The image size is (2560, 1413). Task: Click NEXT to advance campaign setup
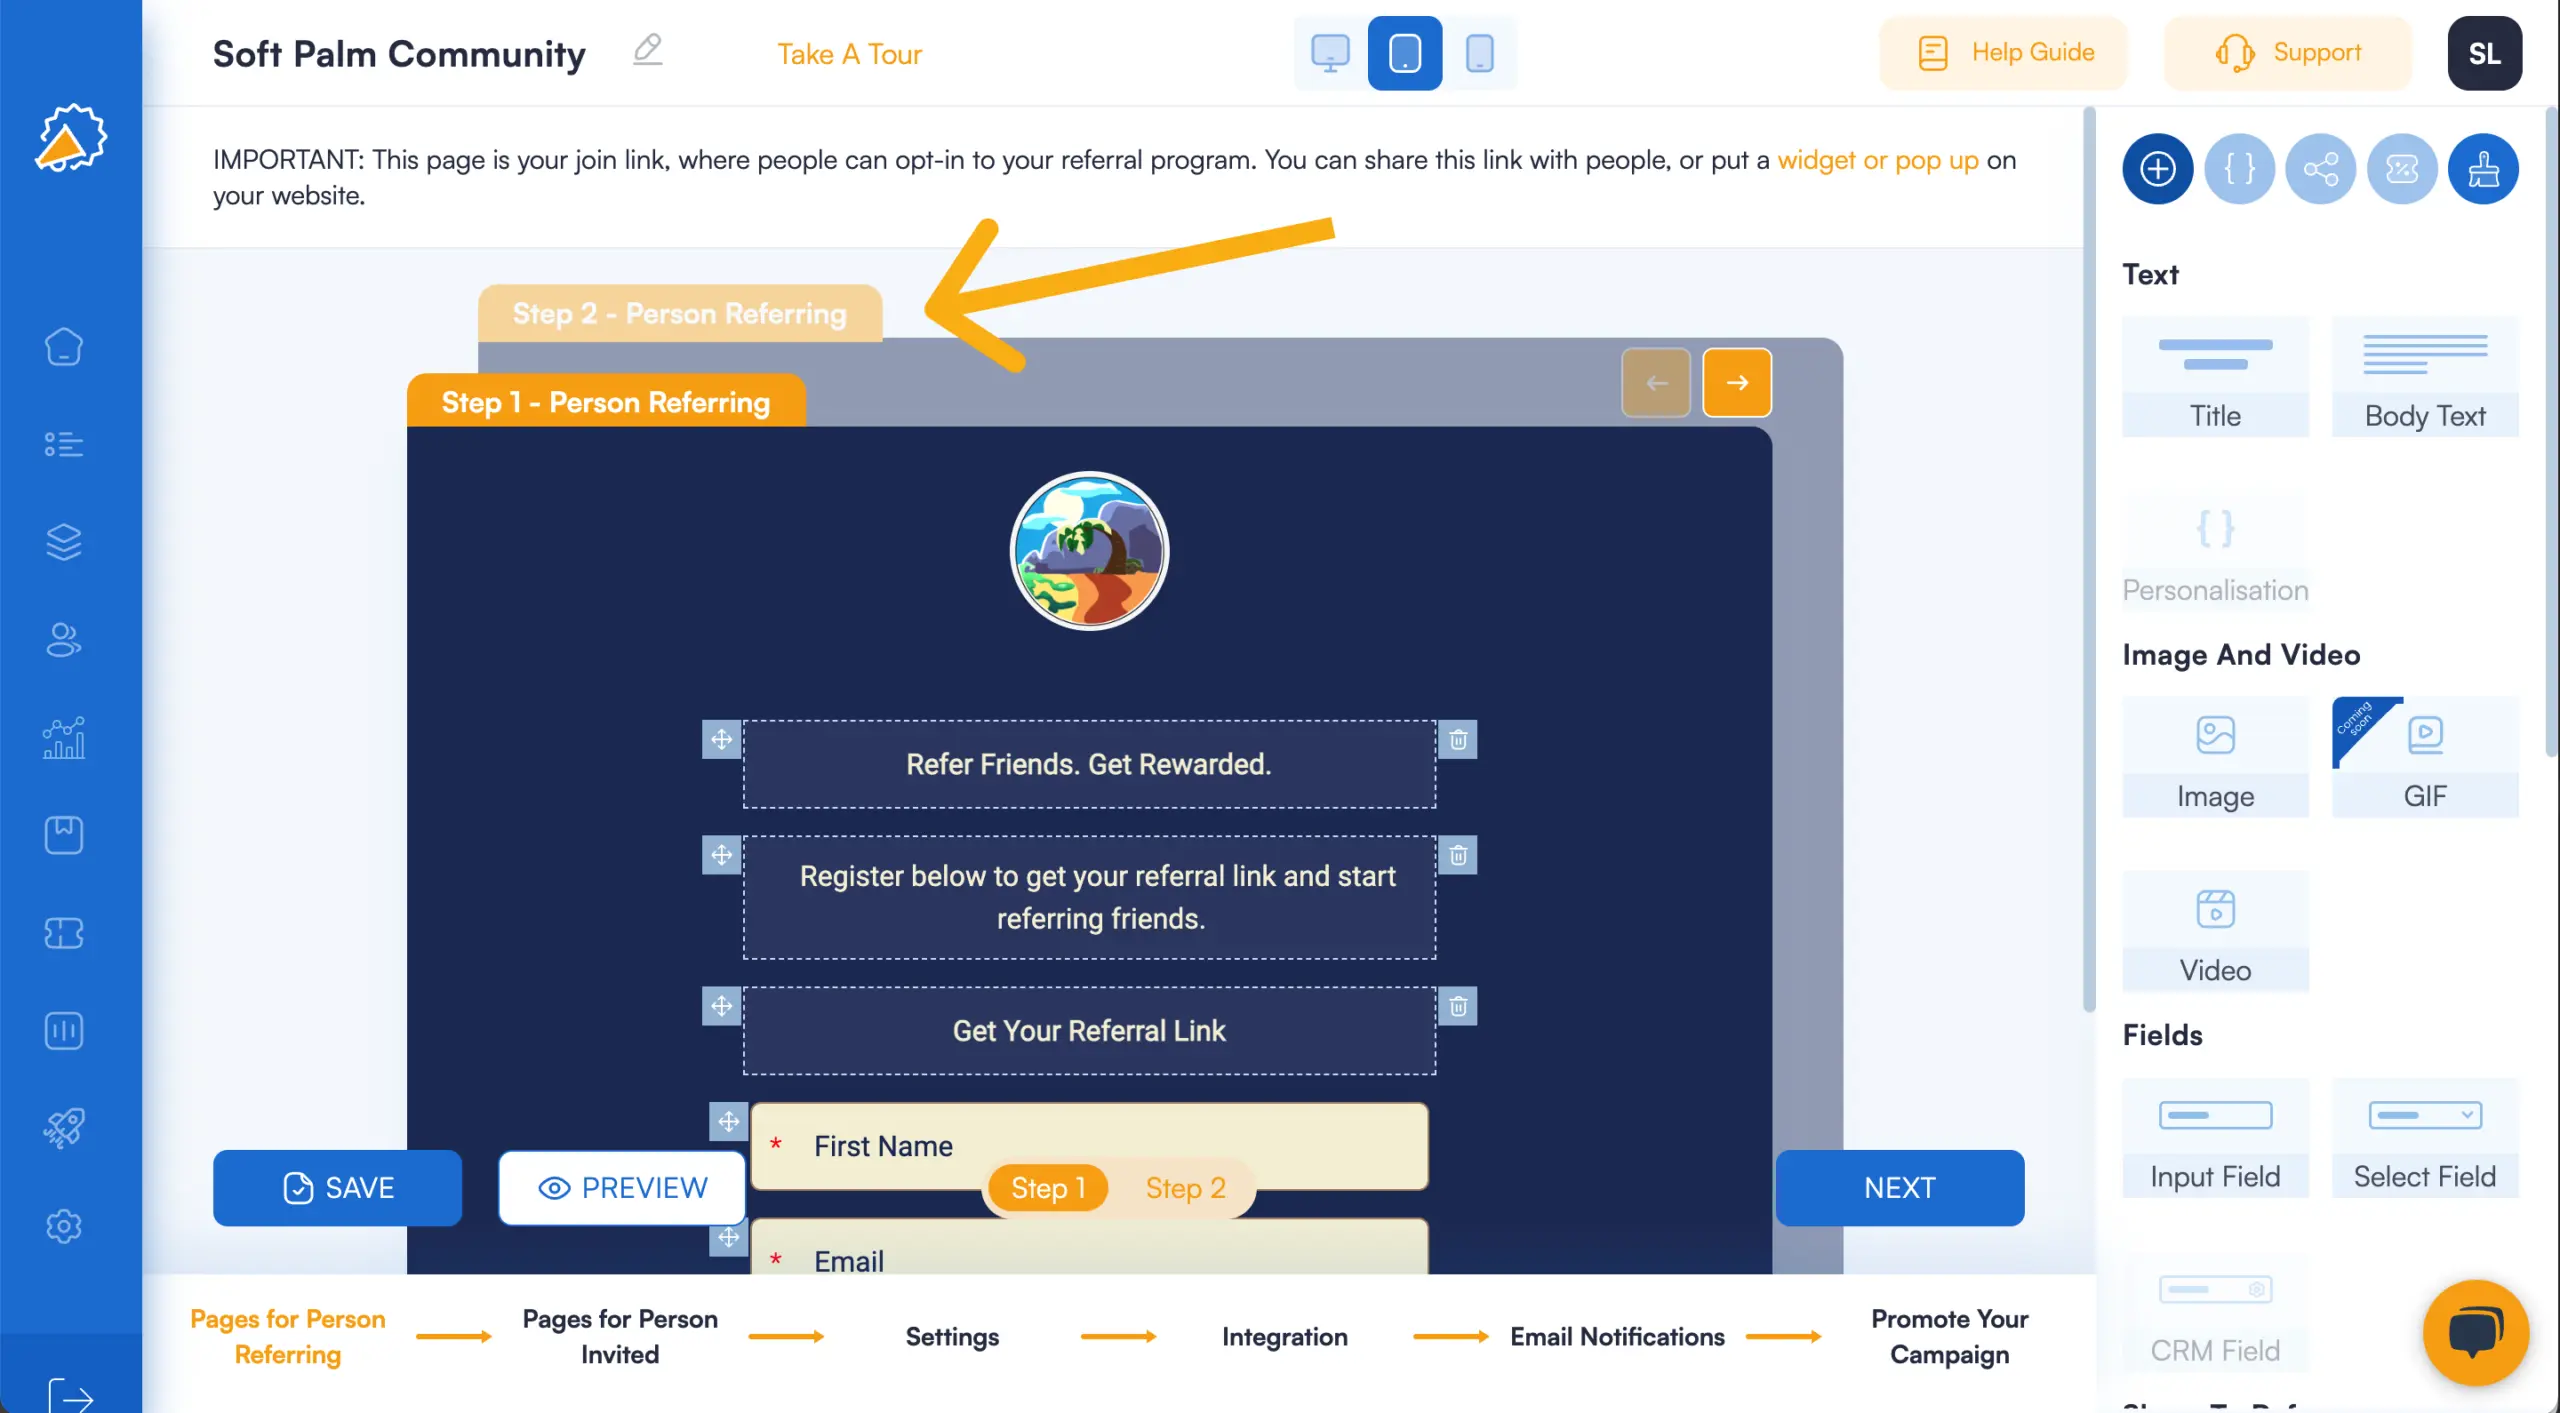pyautogui.click(x=1897, y=1187)
